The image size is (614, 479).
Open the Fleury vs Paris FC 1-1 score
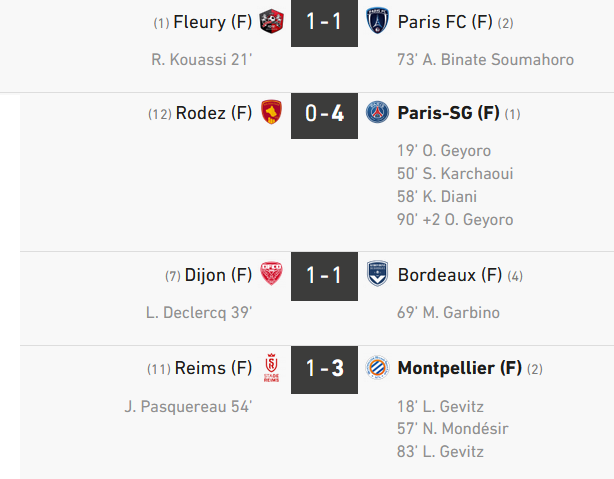pos(324,22)
